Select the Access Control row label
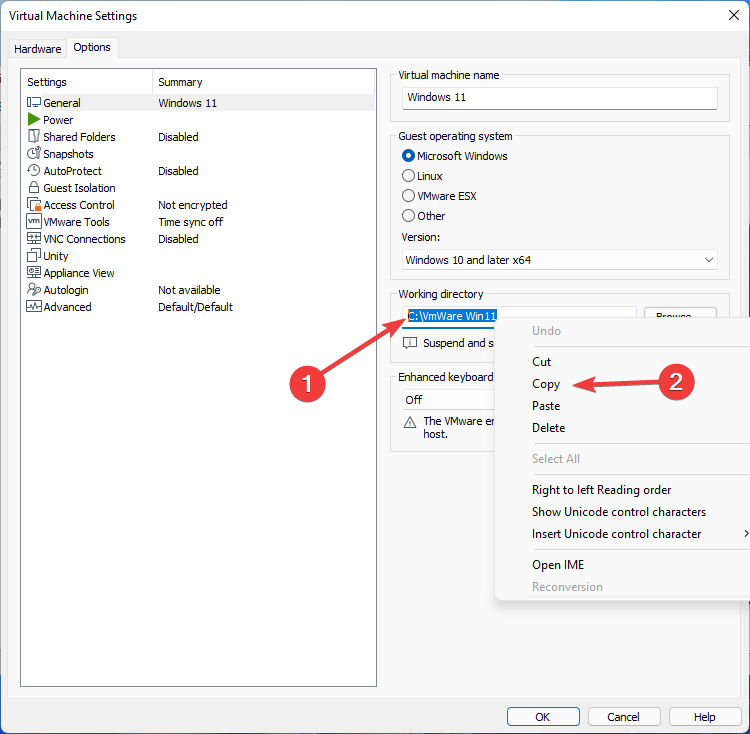Viewport: 750px width, 734px height. (x=79, y=205)
